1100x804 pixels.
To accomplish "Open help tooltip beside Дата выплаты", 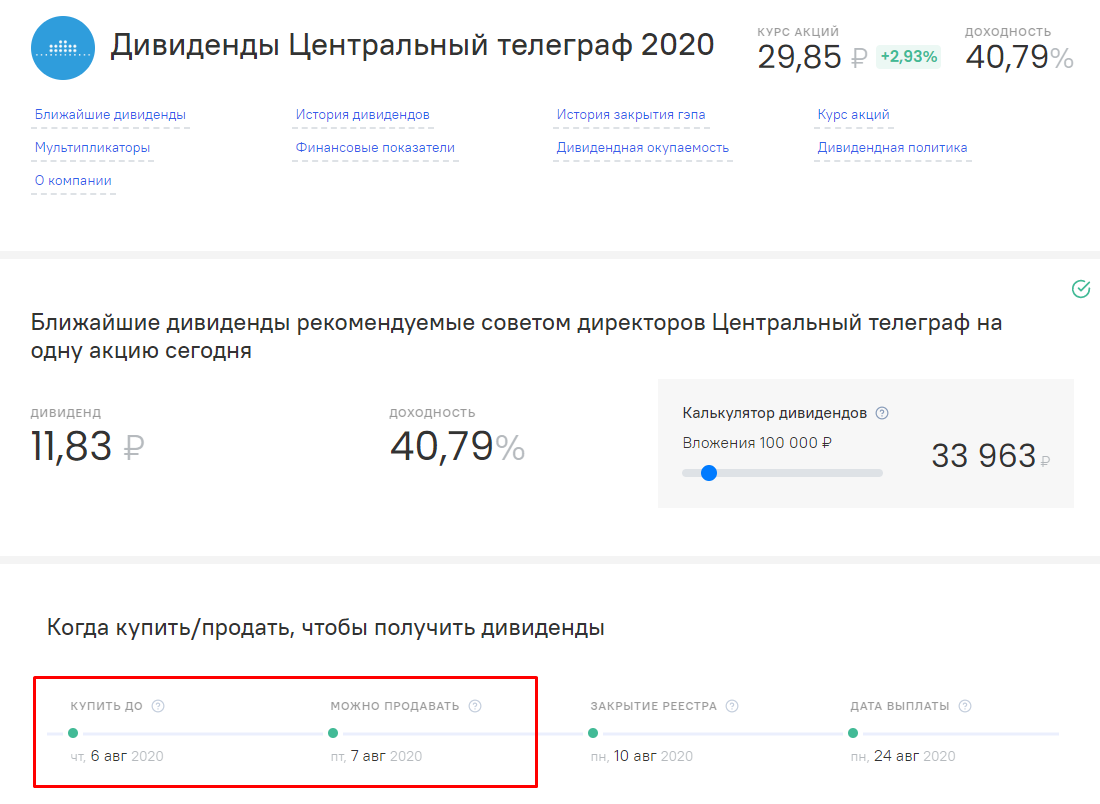I will 966,705.
